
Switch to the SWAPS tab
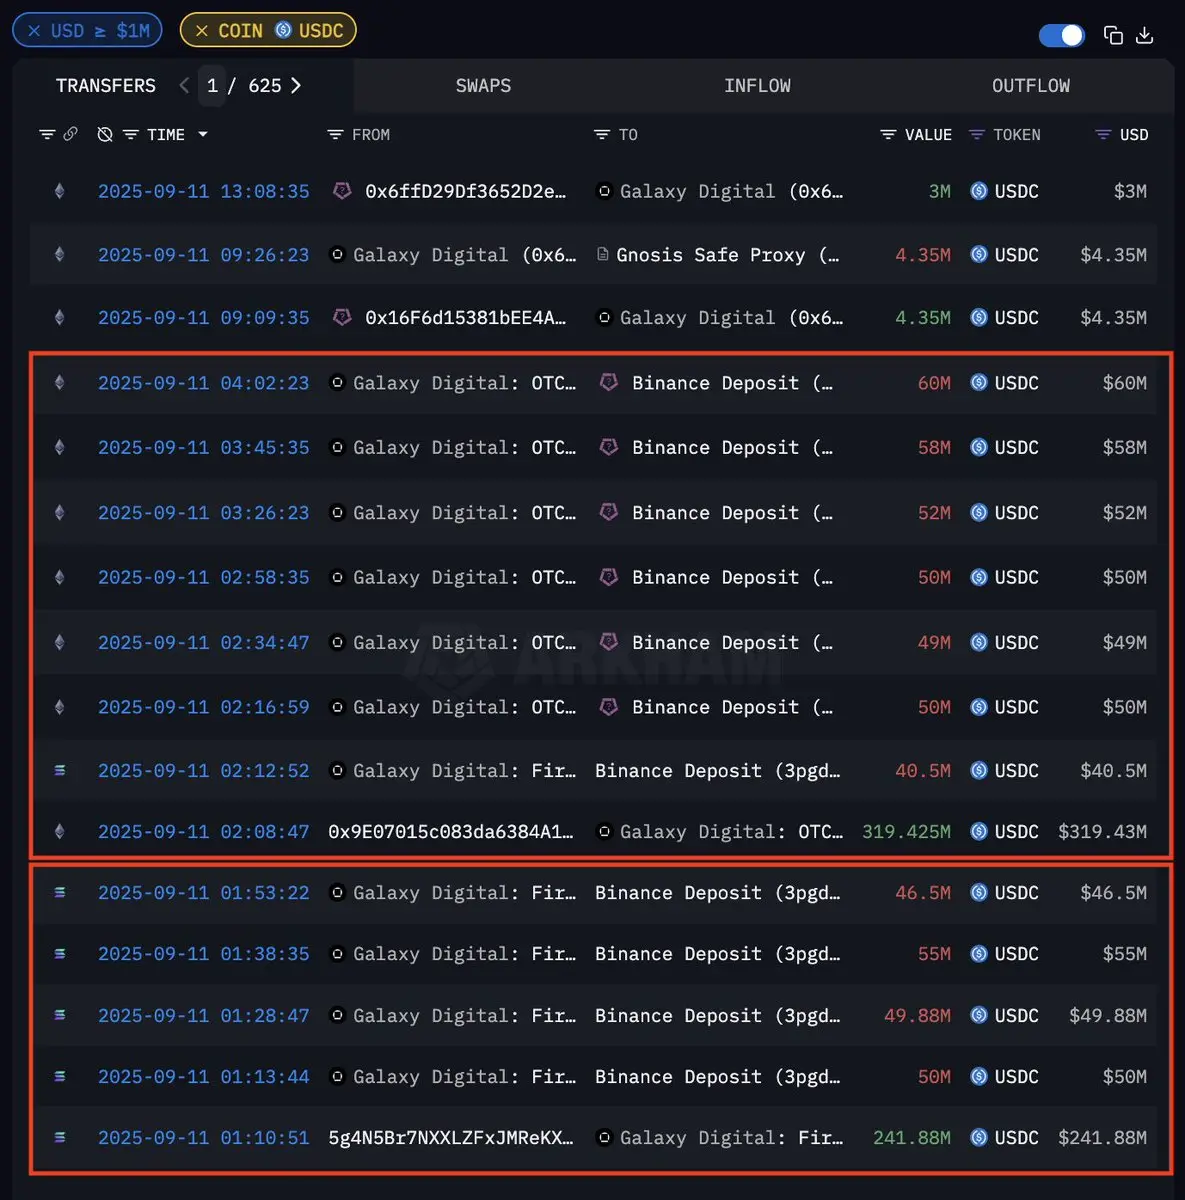483,86
